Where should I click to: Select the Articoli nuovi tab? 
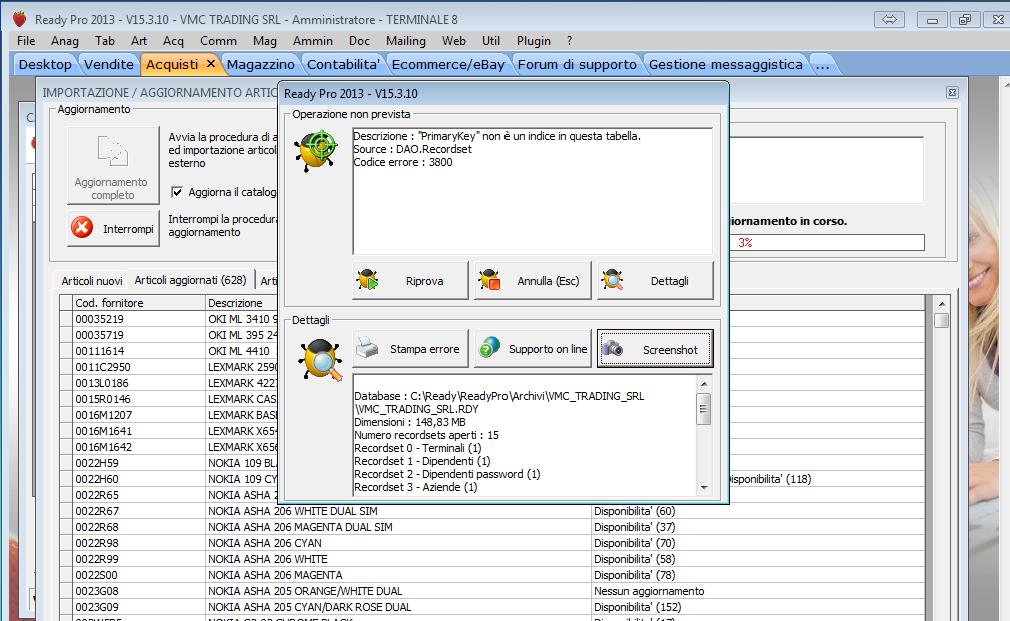tap(91, 281)
